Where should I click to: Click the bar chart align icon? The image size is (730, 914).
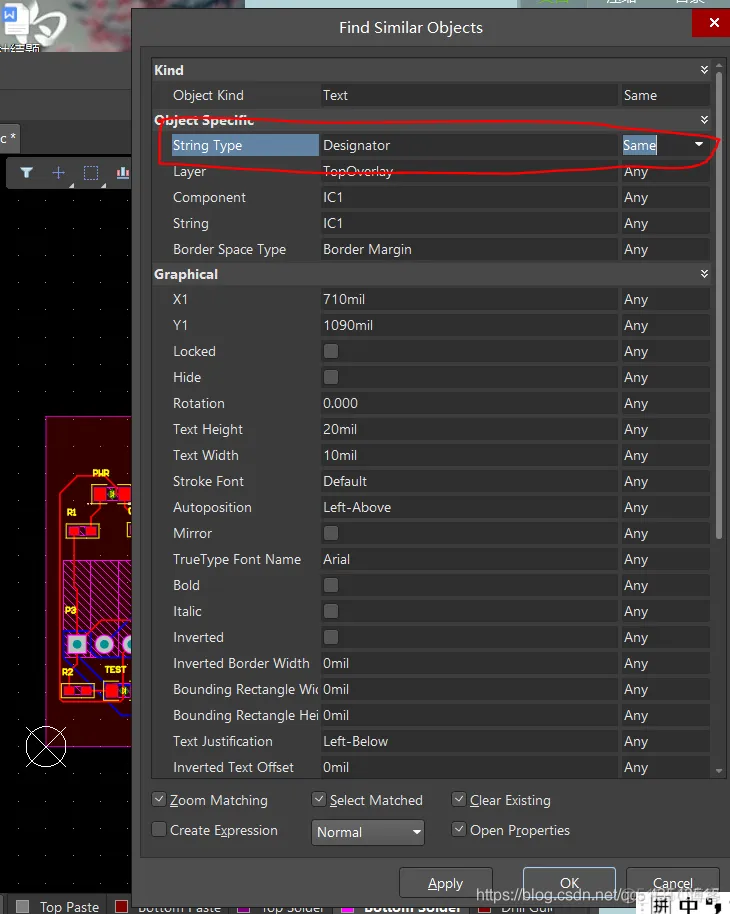click(x=122, y=173)
